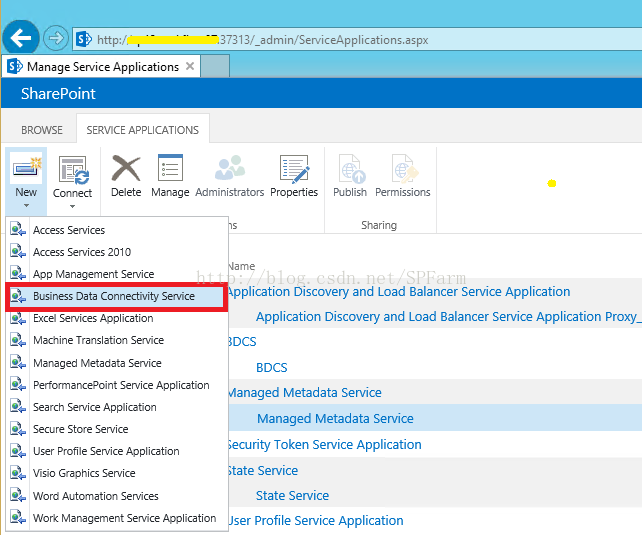Close the Manage Service Applications tab
Image resolution: width=642 pixels, height=535 pixels.
(190, 66)
